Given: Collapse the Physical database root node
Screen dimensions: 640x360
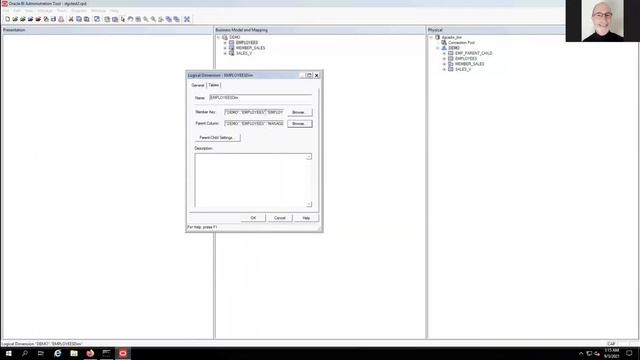Looking at the screenshot, I should pyautogui.click(x=431, y=37).
